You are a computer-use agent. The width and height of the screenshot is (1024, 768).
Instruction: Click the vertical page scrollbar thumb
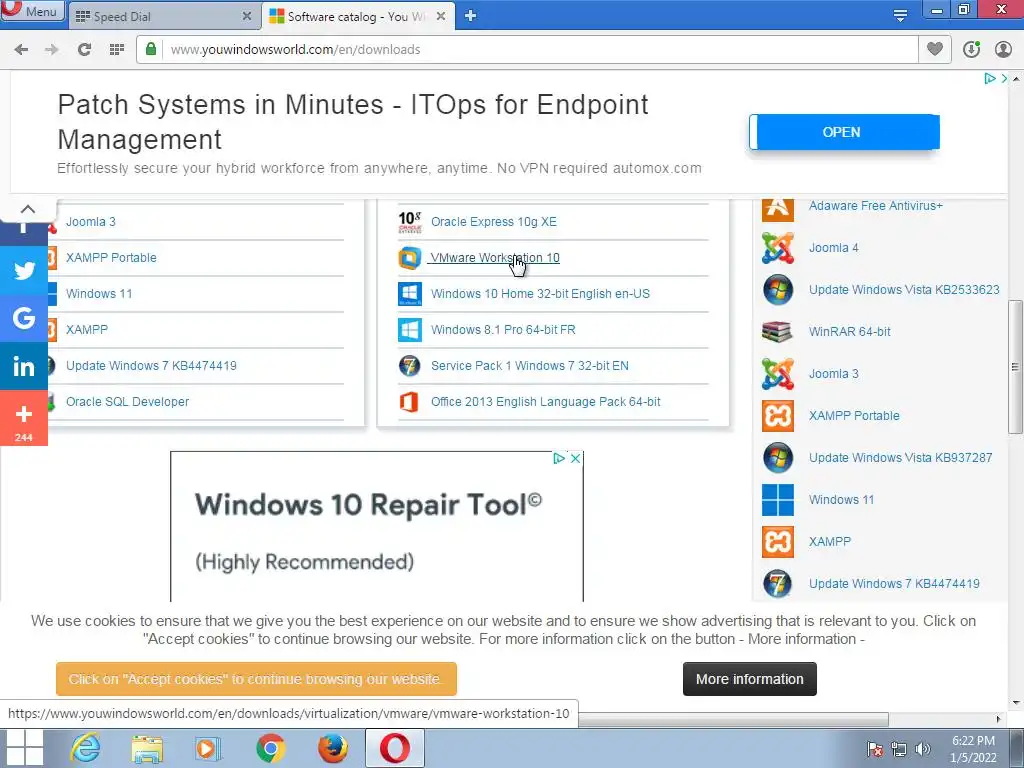pyautogui.click(x=1015, y=367)
